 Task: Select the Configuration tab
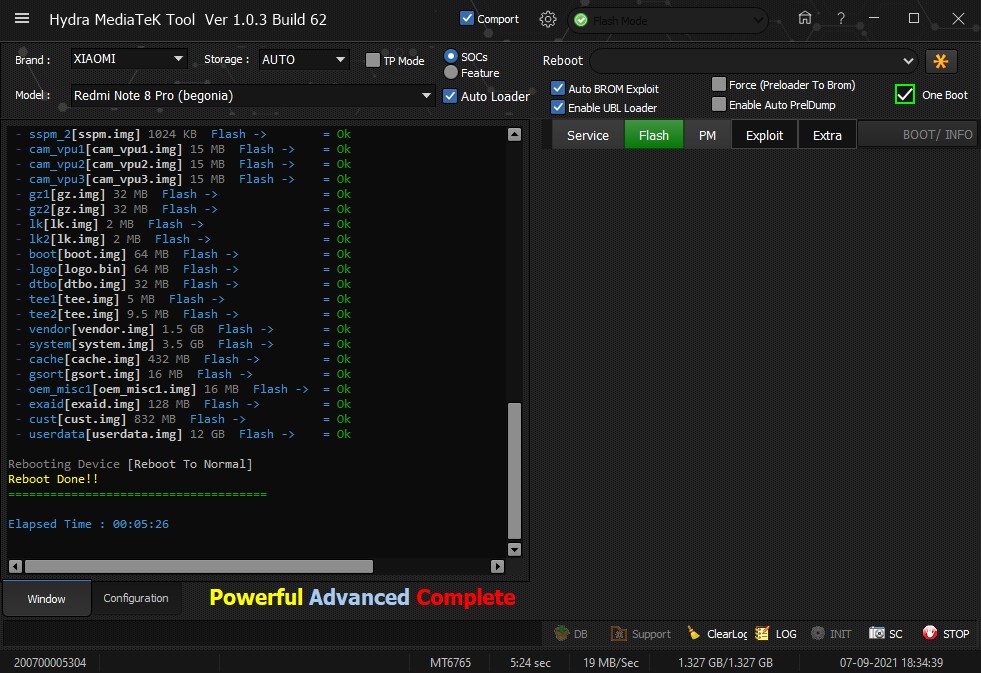tap(136, 598)
